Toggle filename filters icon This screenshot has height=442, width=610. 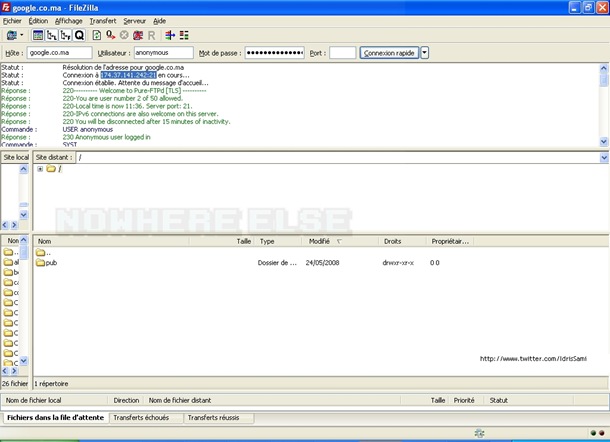pyautogui.click(x=184, y=35)
